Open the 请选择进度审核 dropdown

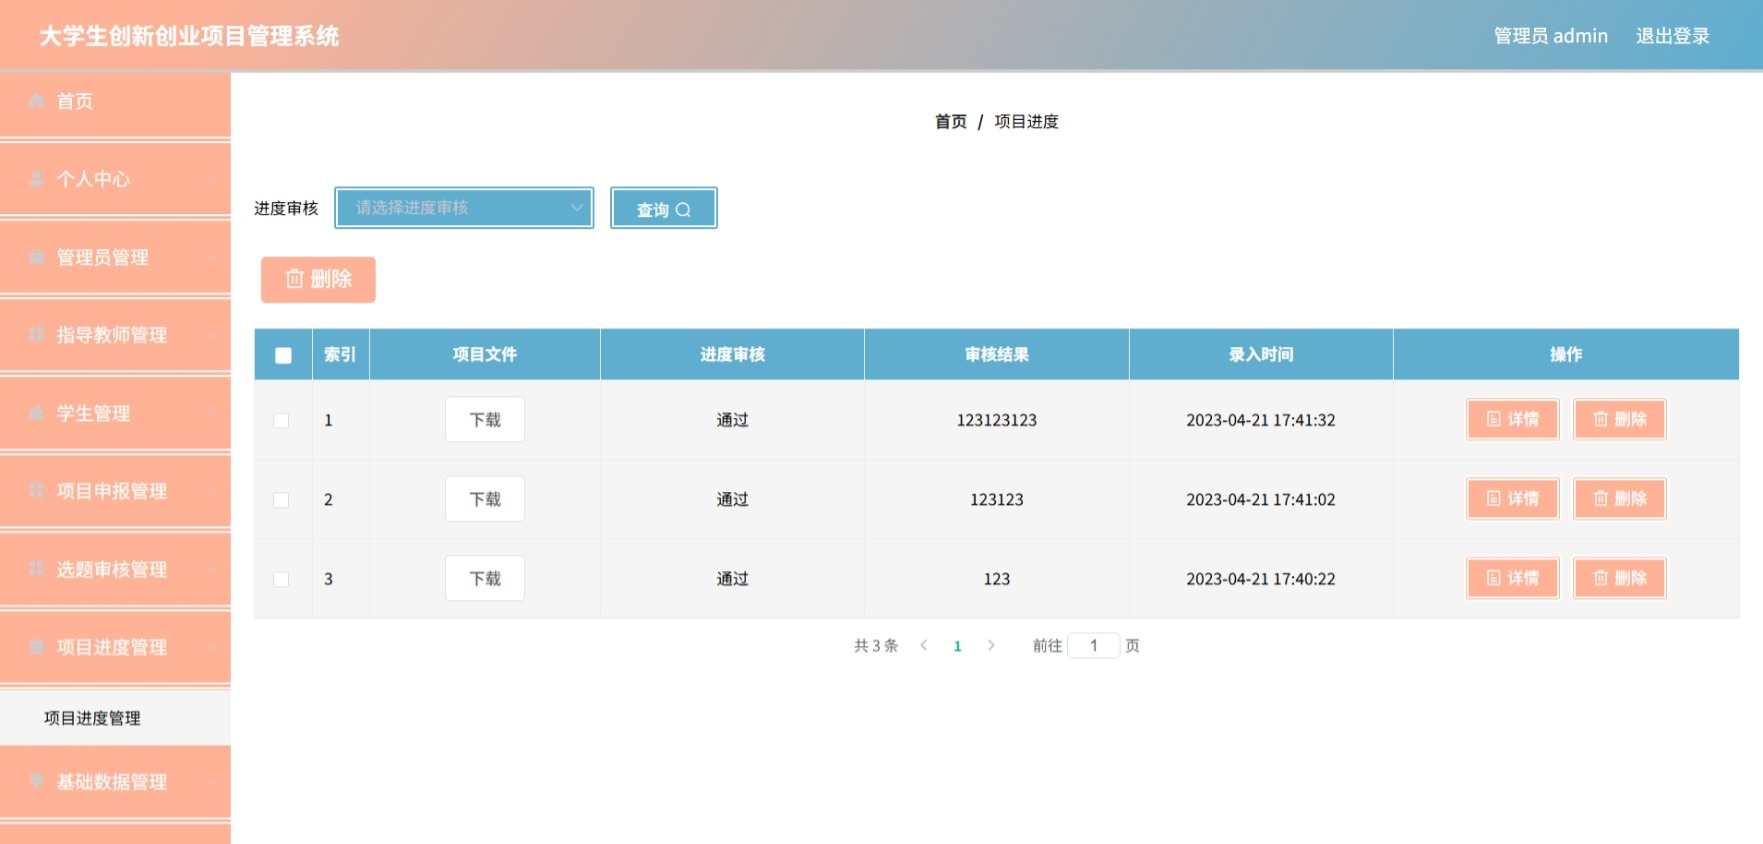(464, 208)
